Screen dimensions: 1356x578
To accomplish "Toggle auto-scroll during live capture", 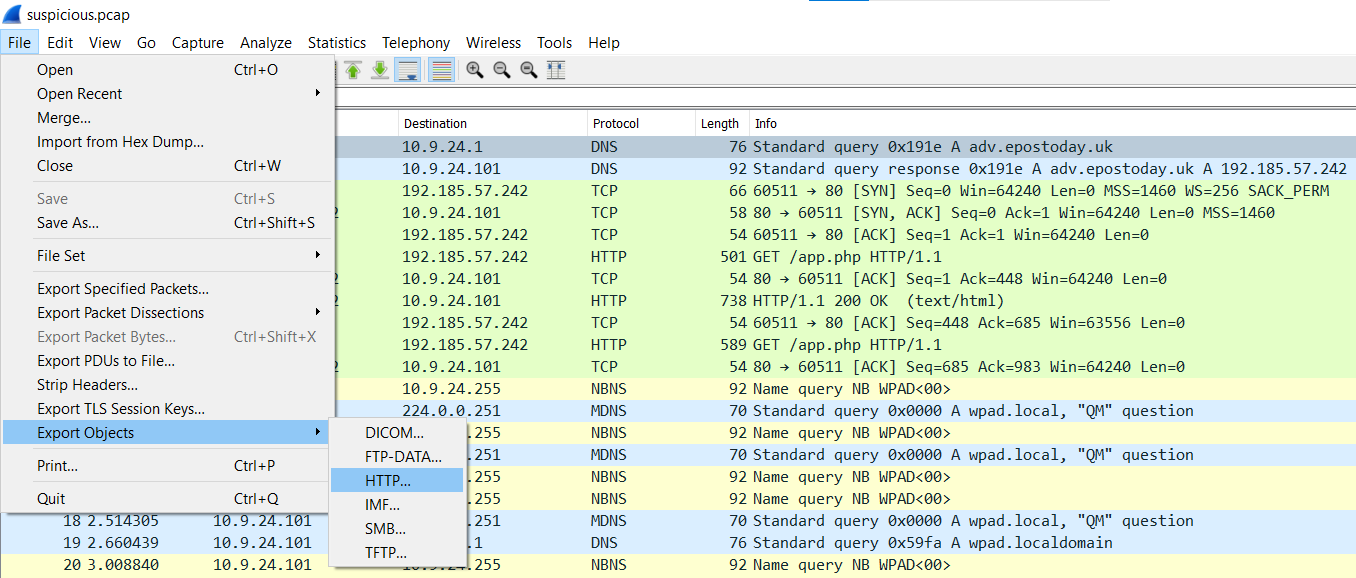I will click(407, 70).
